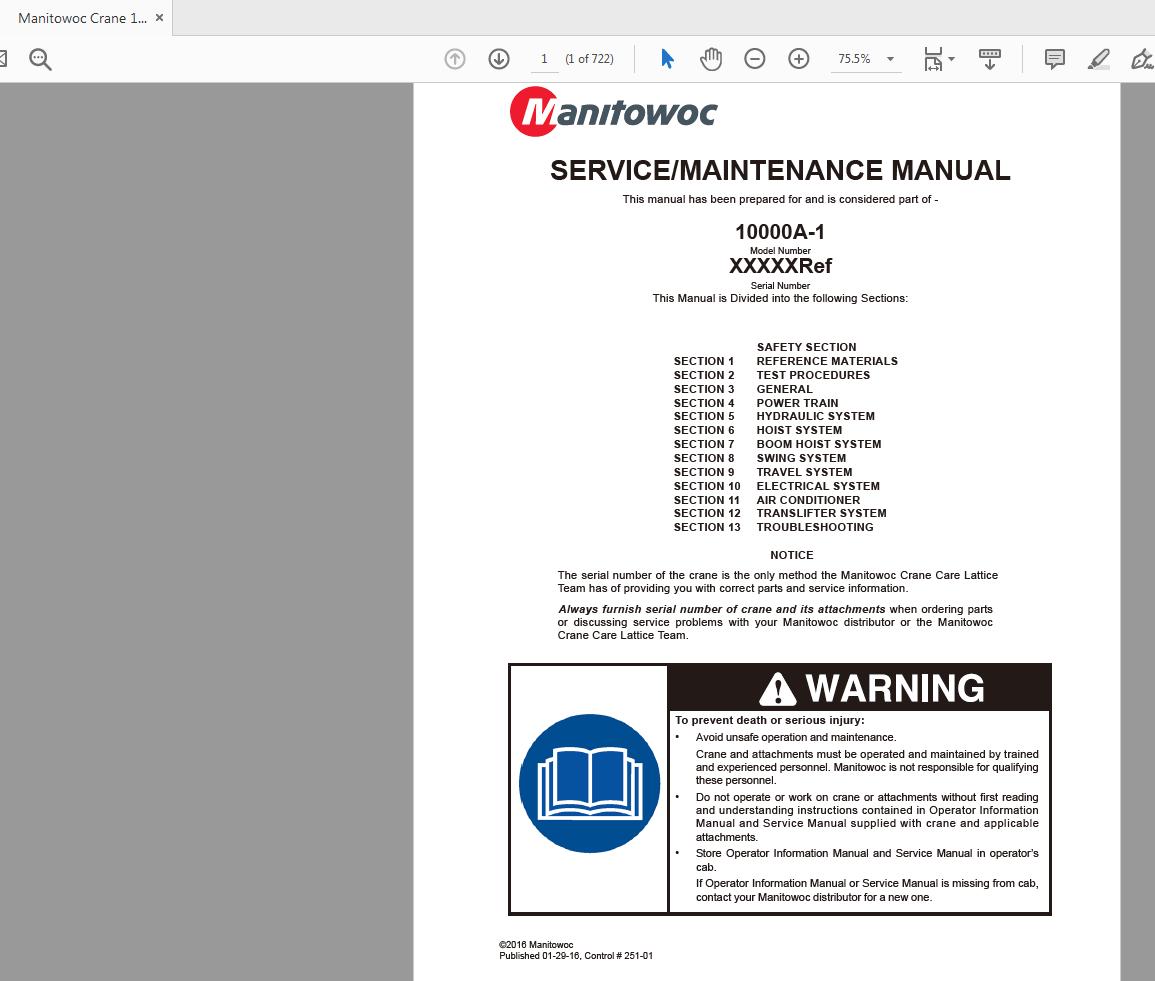1155x981 pixels.
Task: Click the 'SECTION 8 SWING SYSTEM' line
Action: 760,458
